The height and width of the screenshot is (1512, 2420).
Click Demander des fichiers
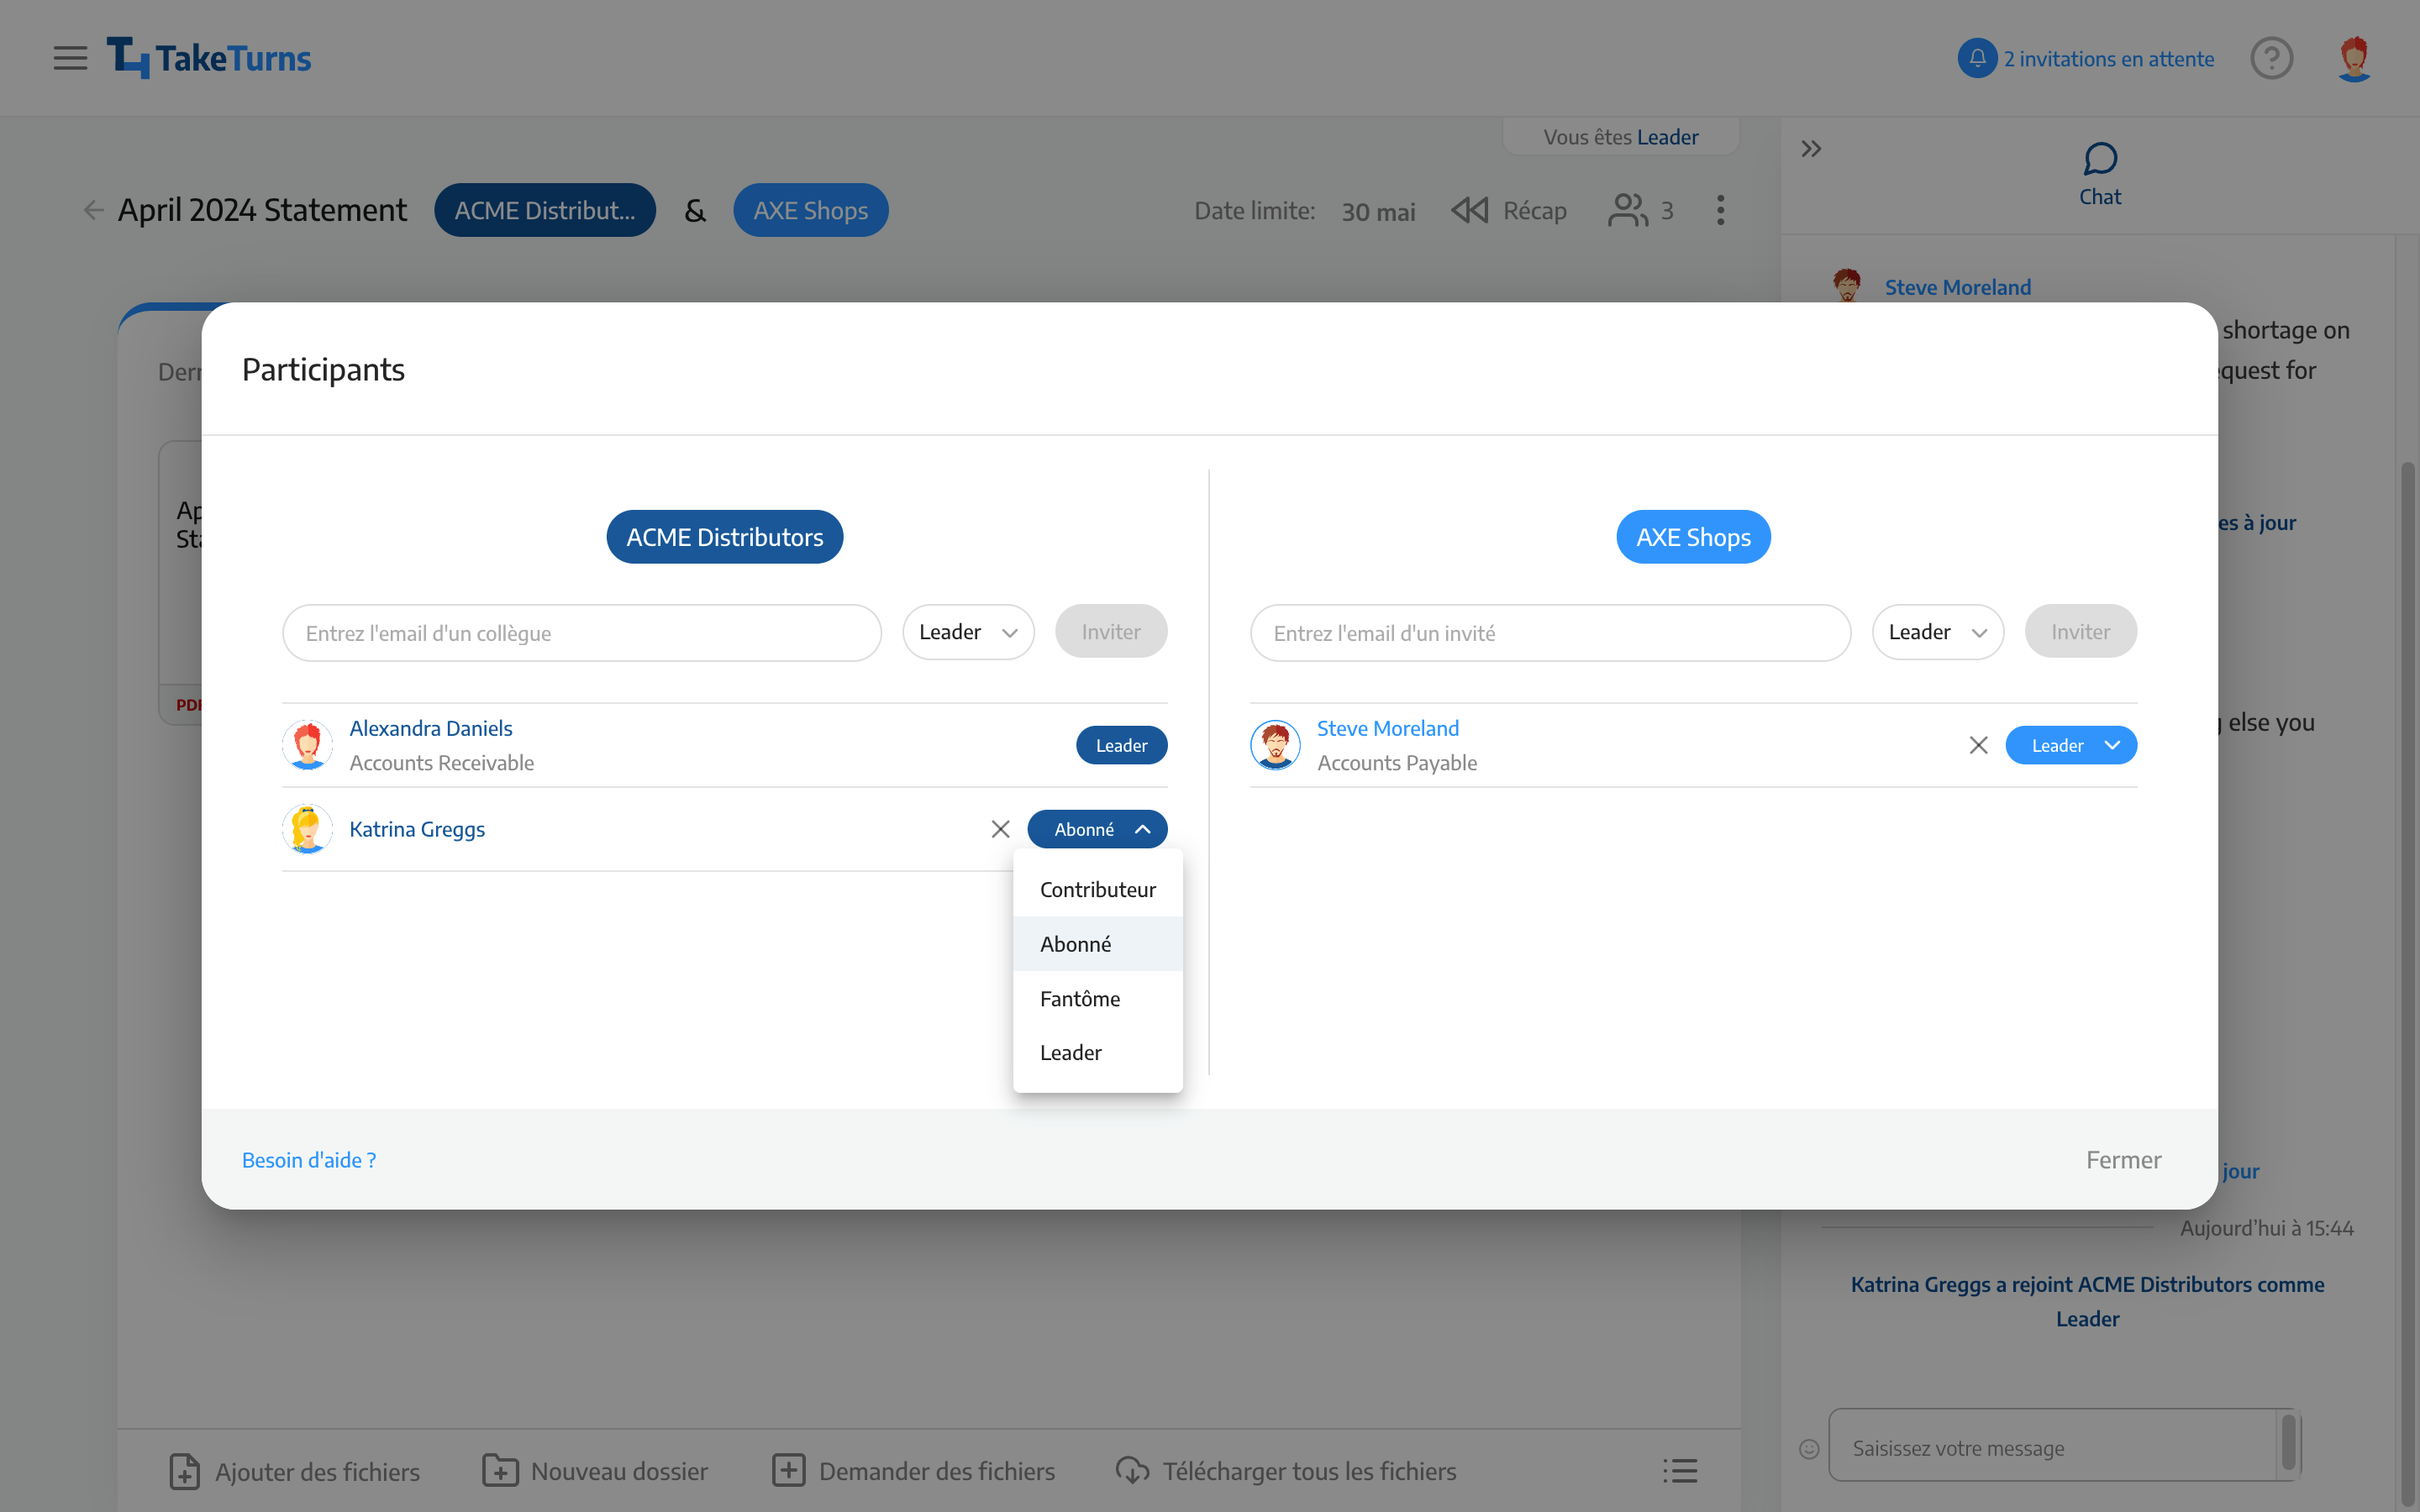click(913, 1471)
